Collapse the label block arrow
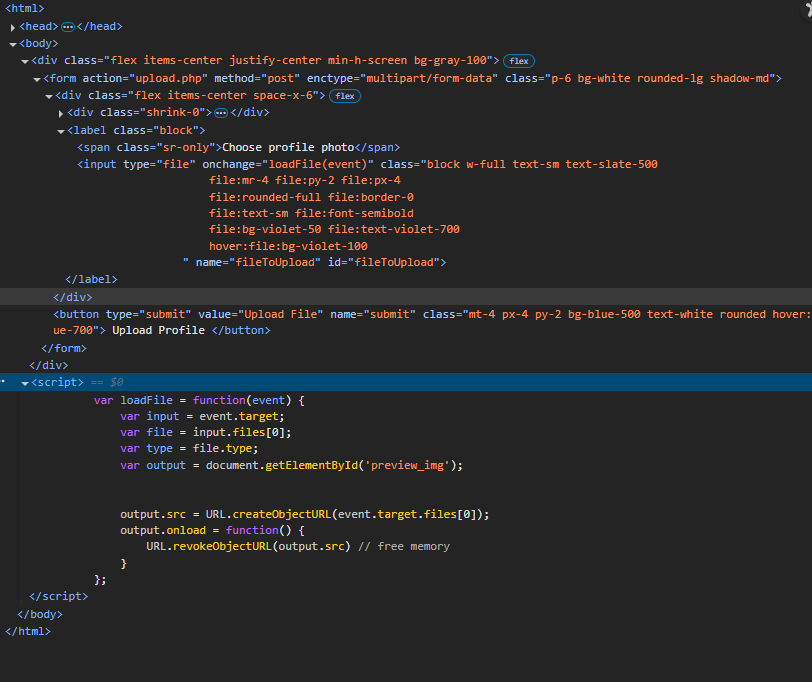The image size is (812, 682). 61,131
